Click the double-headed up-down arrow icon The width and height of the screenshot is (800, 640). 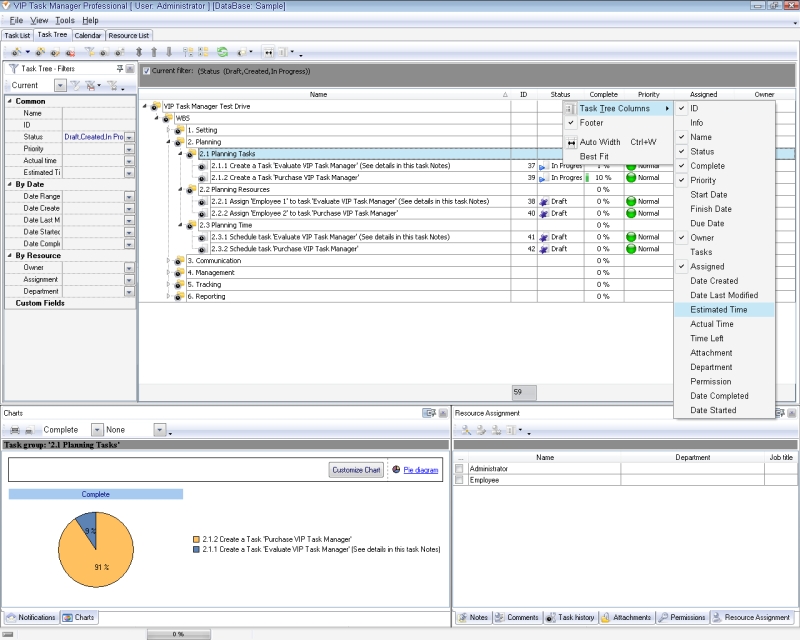139,52
